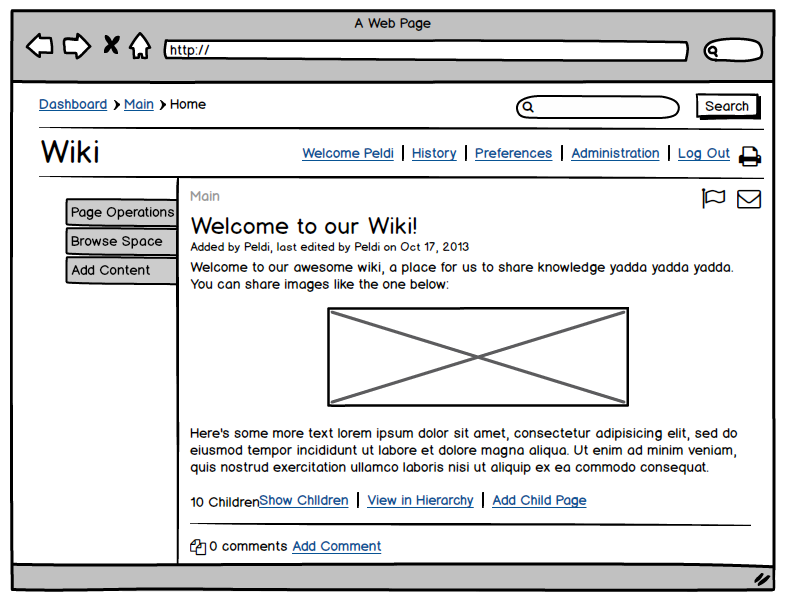
Task: Focus the browser URL address bar
Action: [426, 51]
